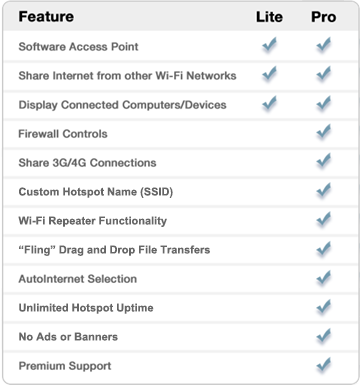Click Pro checkmark for Premium Support
Screen dimensions: 360x385
pos(323,364)
